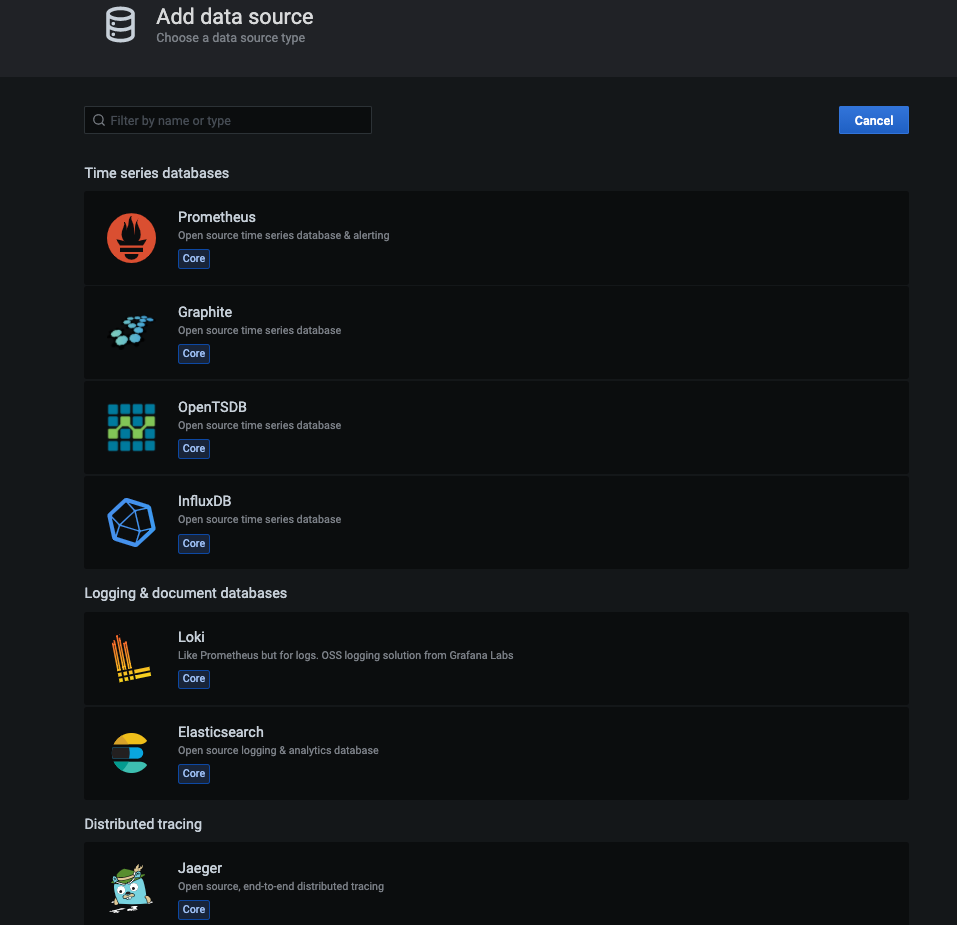Click the Graphite dots logo icon
Screen dimensions: 957x925
click(x=131, y=331)
